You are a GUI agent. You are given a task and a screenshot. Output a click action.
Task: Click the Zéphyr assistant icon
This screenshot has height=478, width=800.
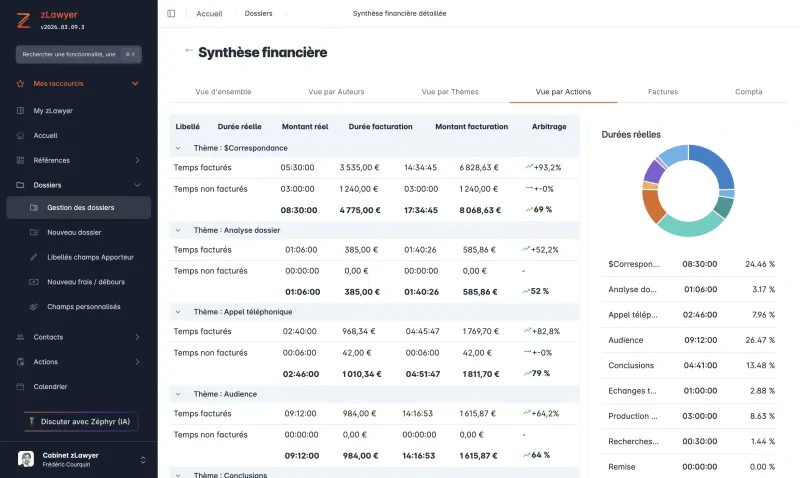point(32,421)
